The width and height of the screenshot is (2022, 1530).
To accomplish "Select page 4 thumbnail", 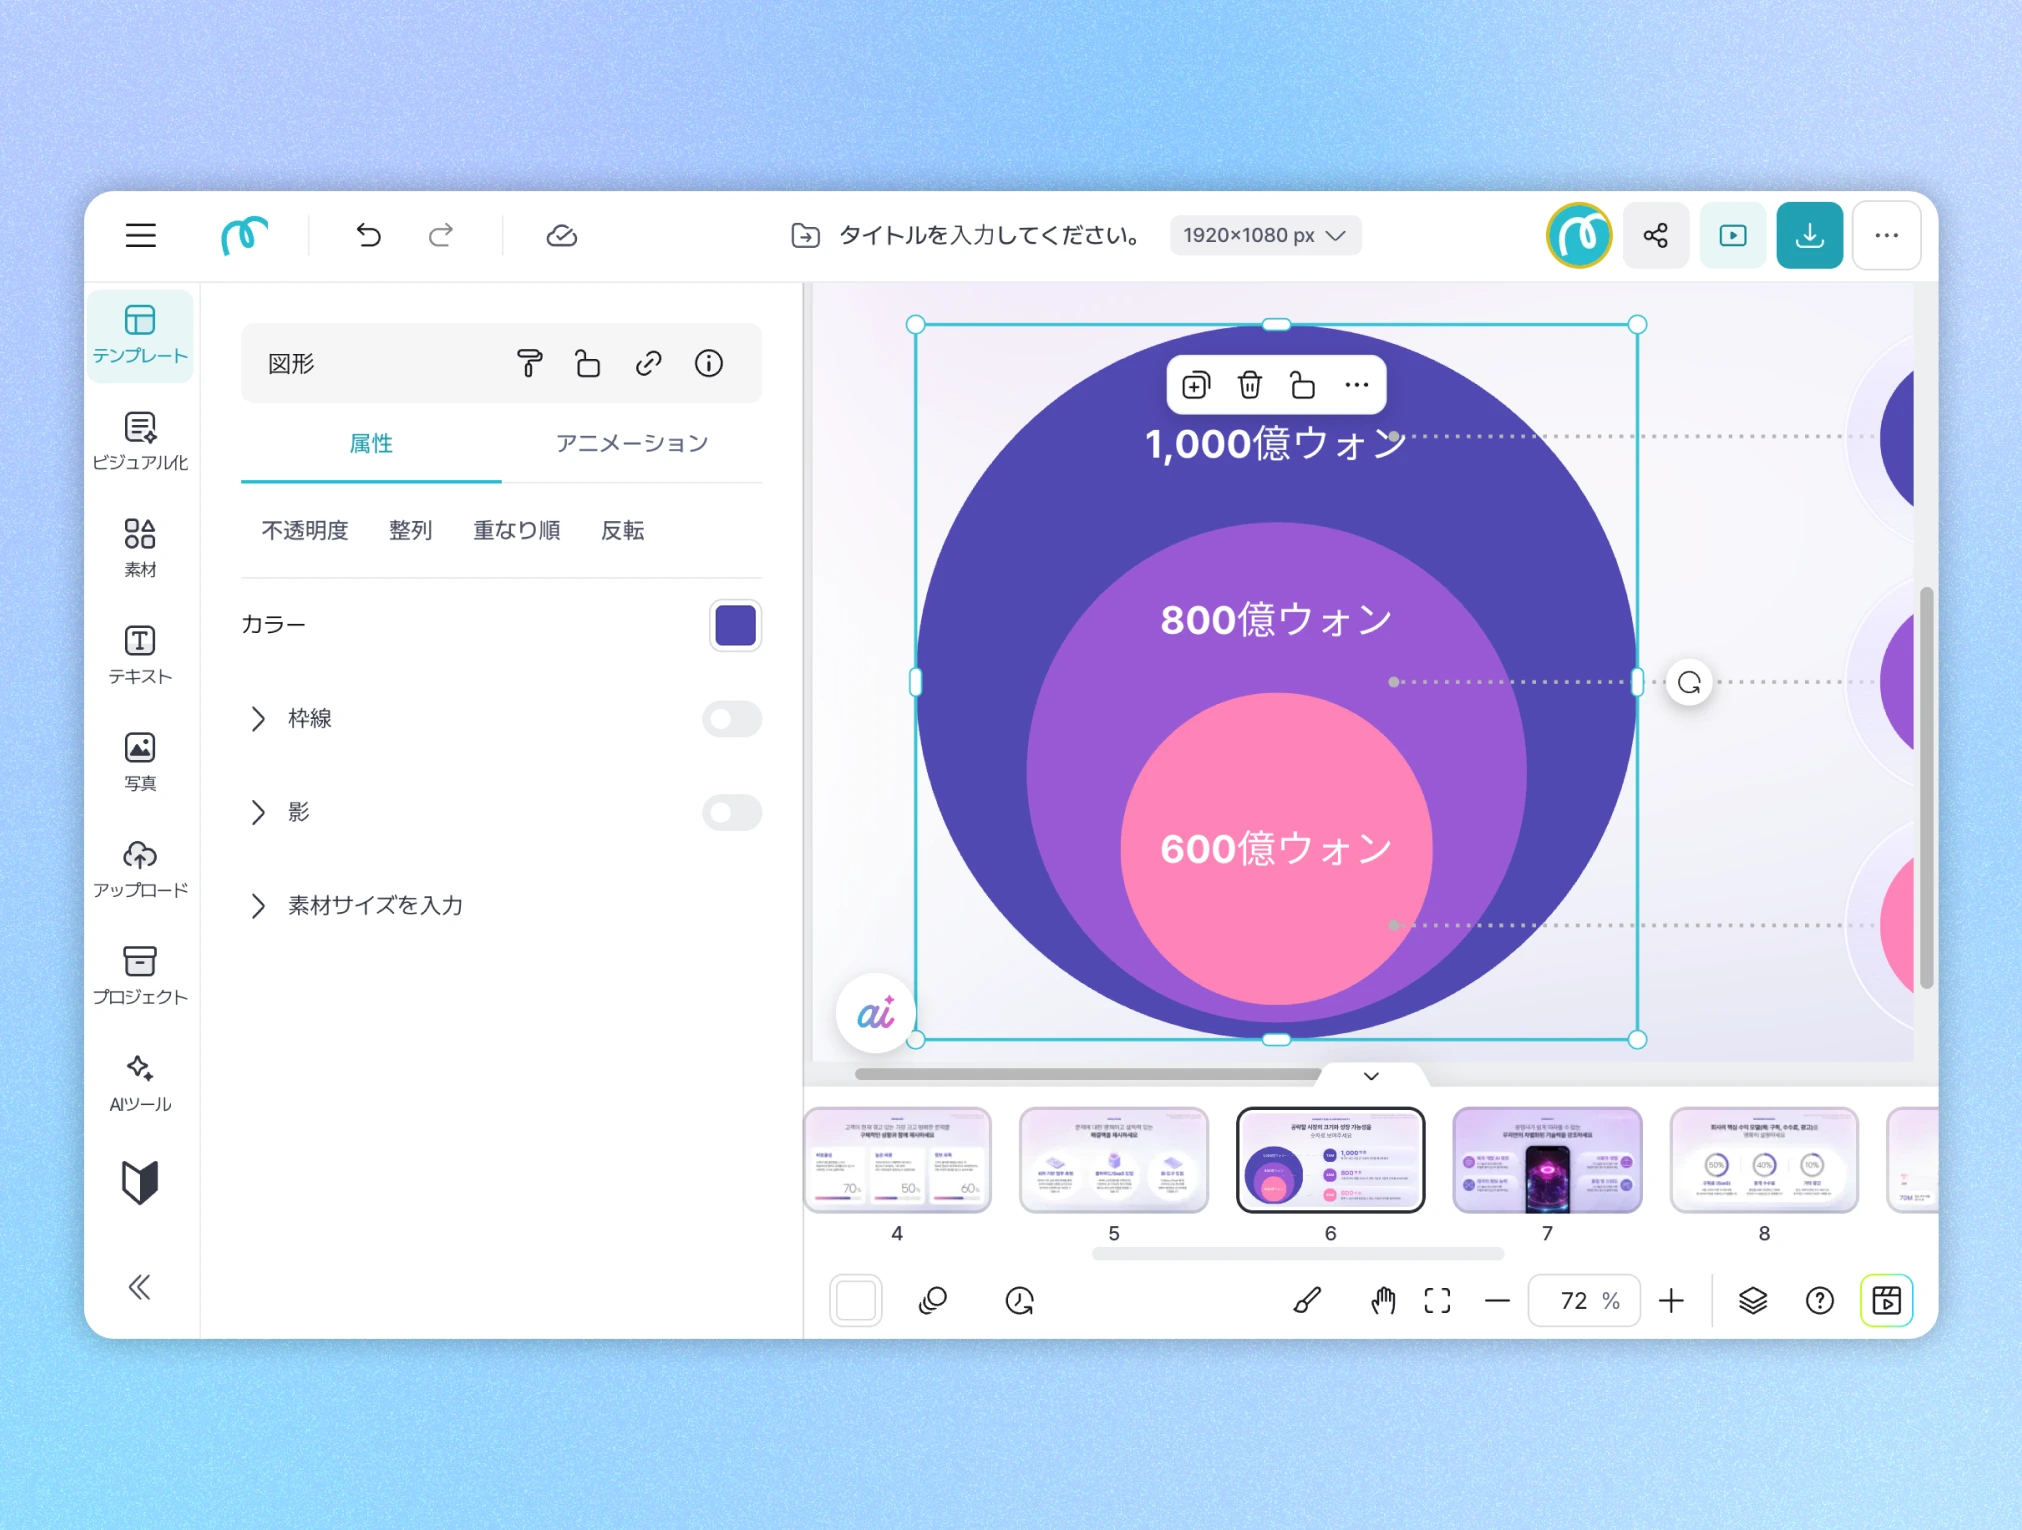I will [897, 1160].
